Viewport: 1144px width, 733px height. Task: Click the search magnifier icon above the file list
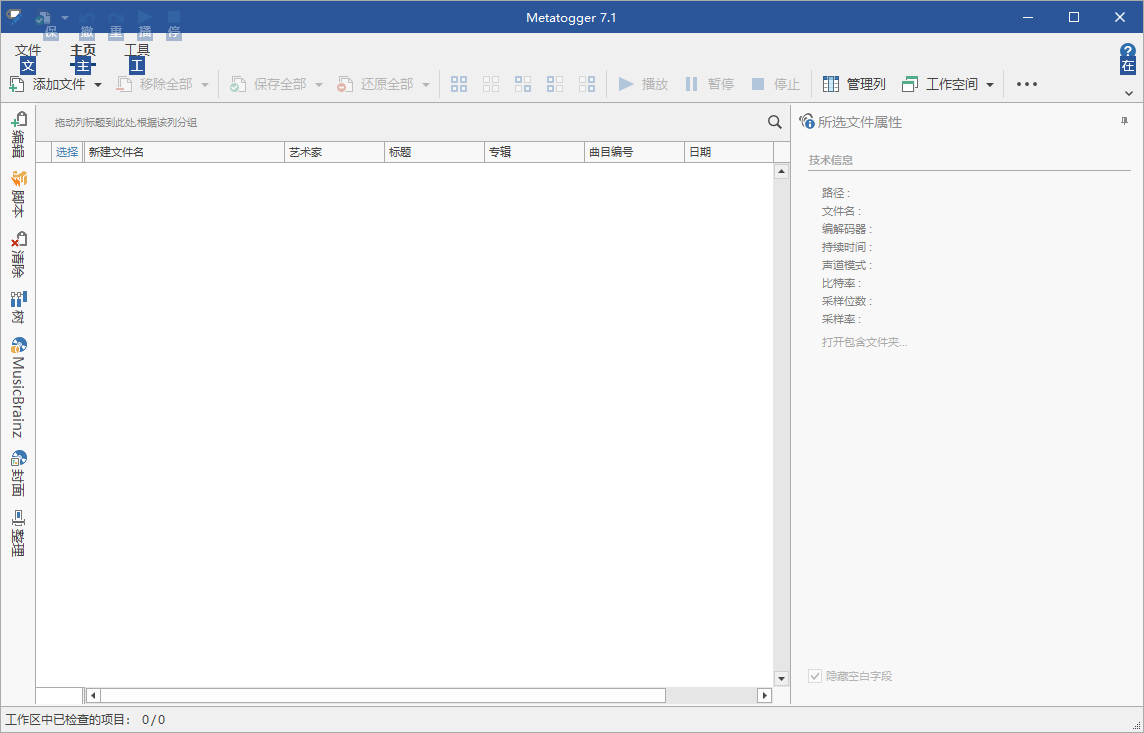coord(774,122)
